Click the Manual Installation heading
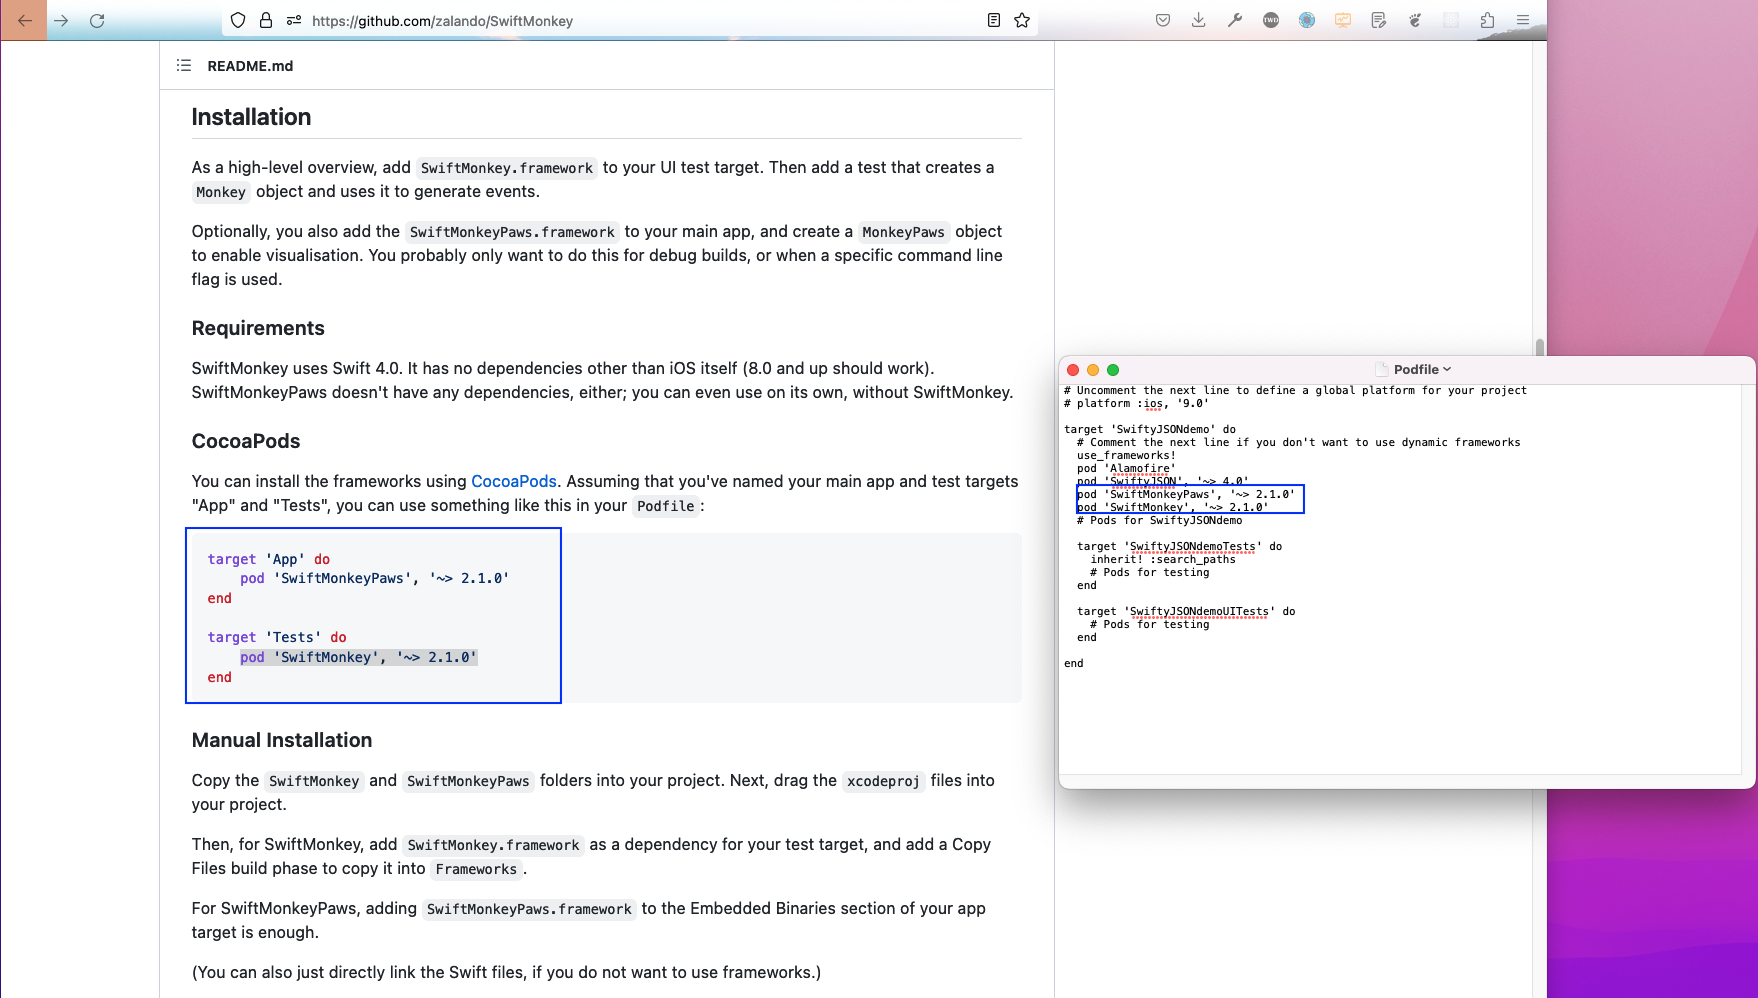The width and height of the screenshot is (1758, 998). click(282, 740)
